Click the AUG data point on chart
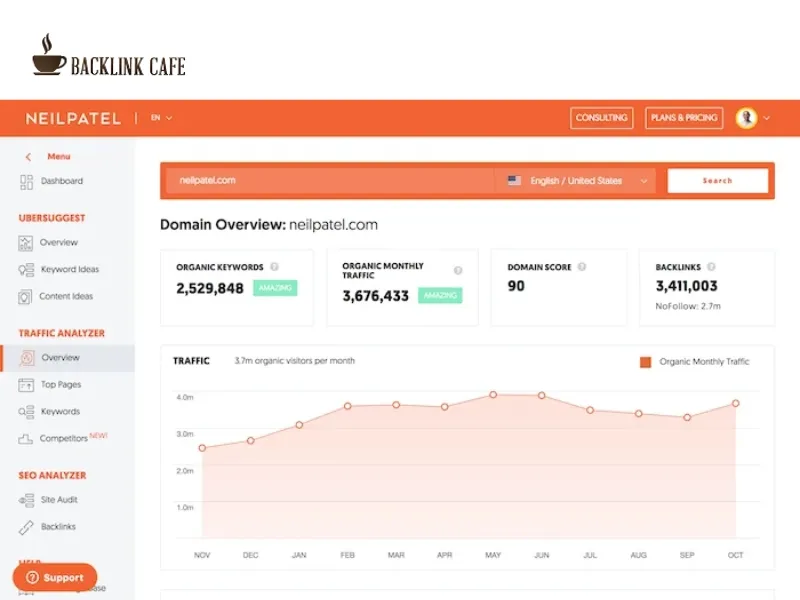The image size is (800, 600). (639, 414)
